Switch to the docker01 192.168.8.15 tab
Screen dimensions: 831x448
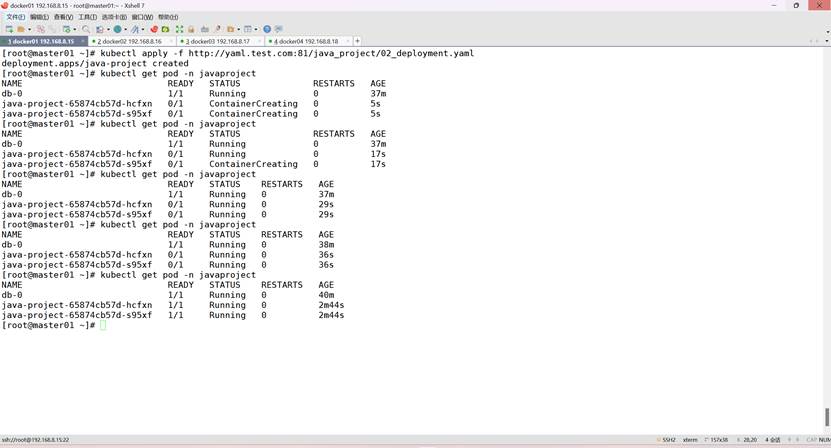click(x=41, y=41)
